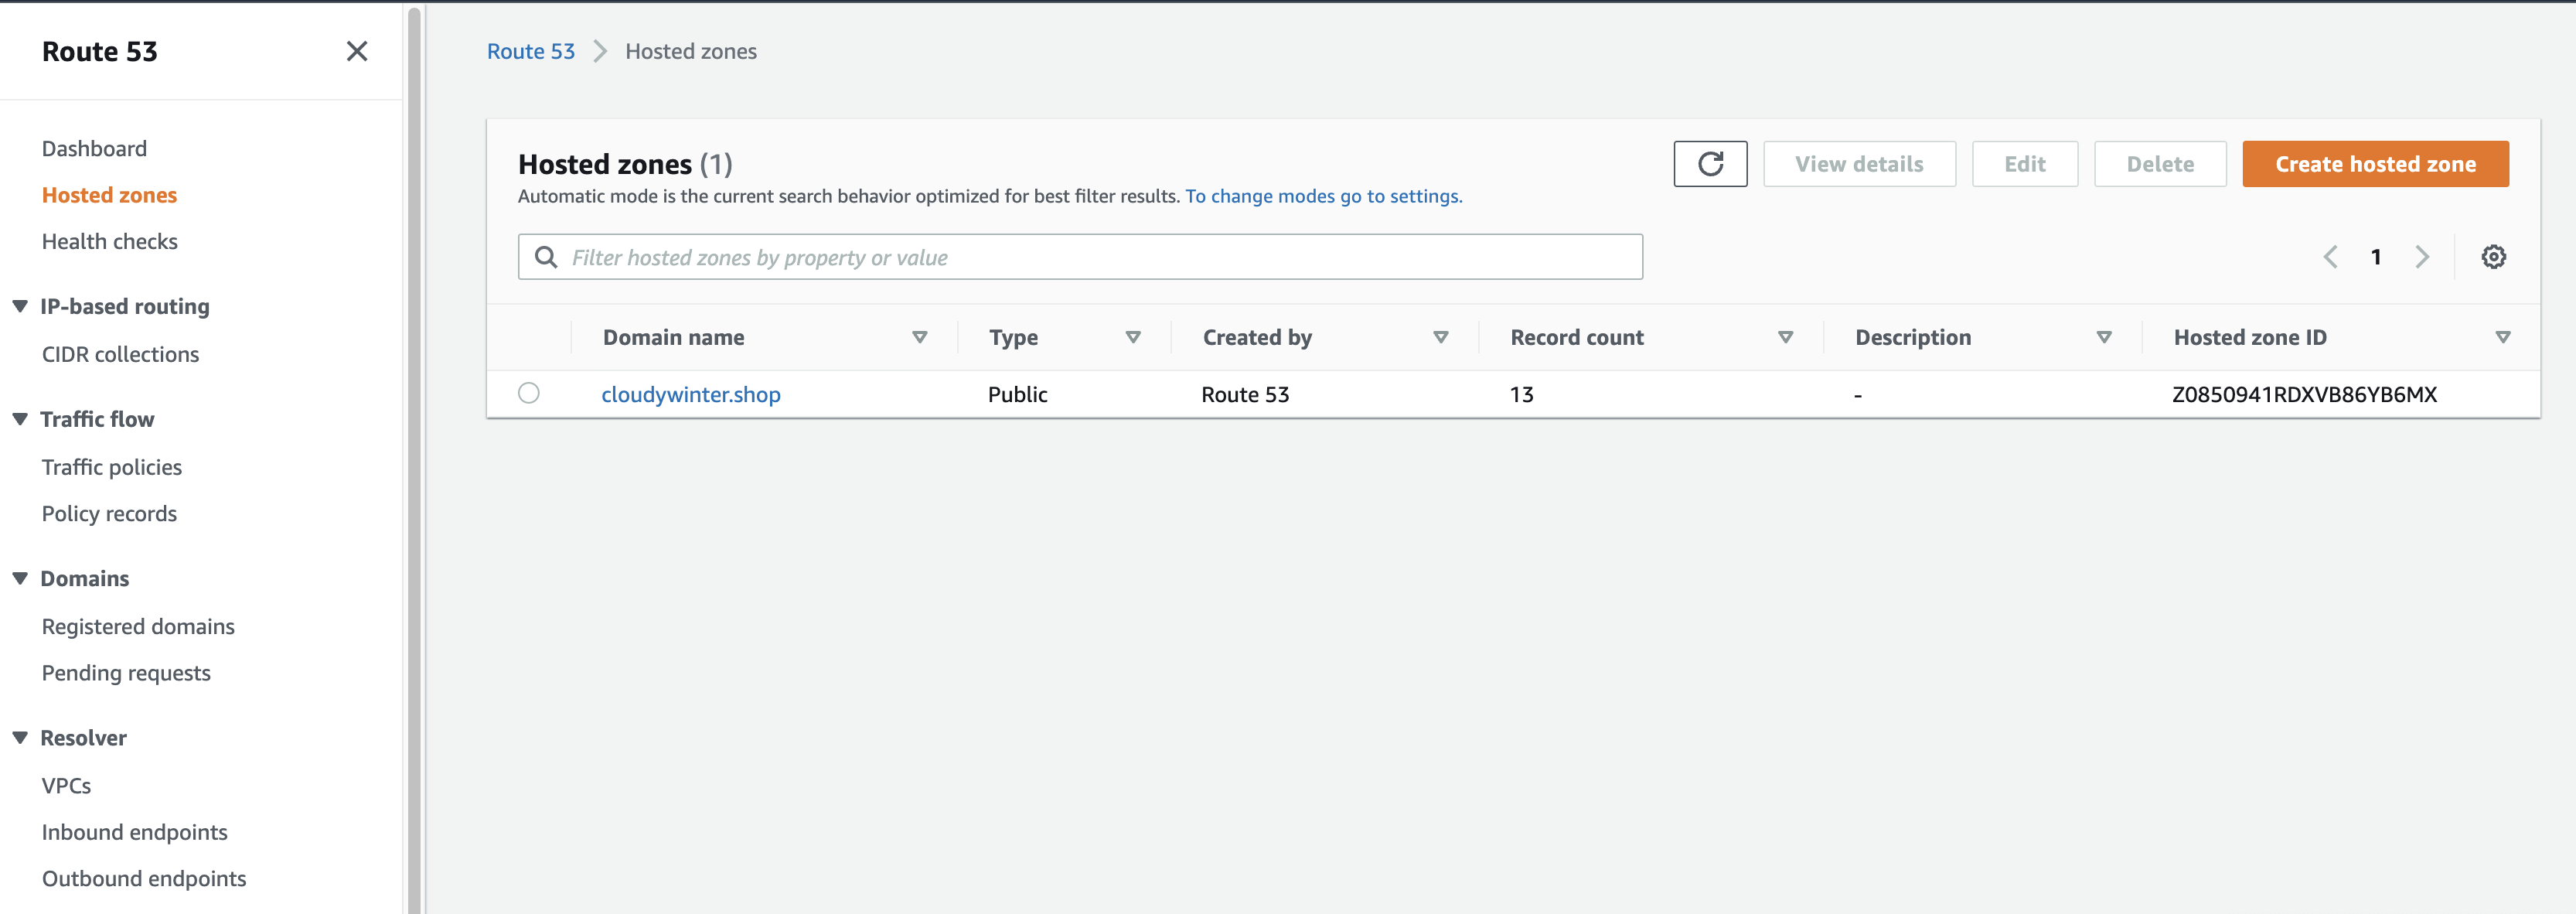Sort by Record count column arrow

(1785, 337)
